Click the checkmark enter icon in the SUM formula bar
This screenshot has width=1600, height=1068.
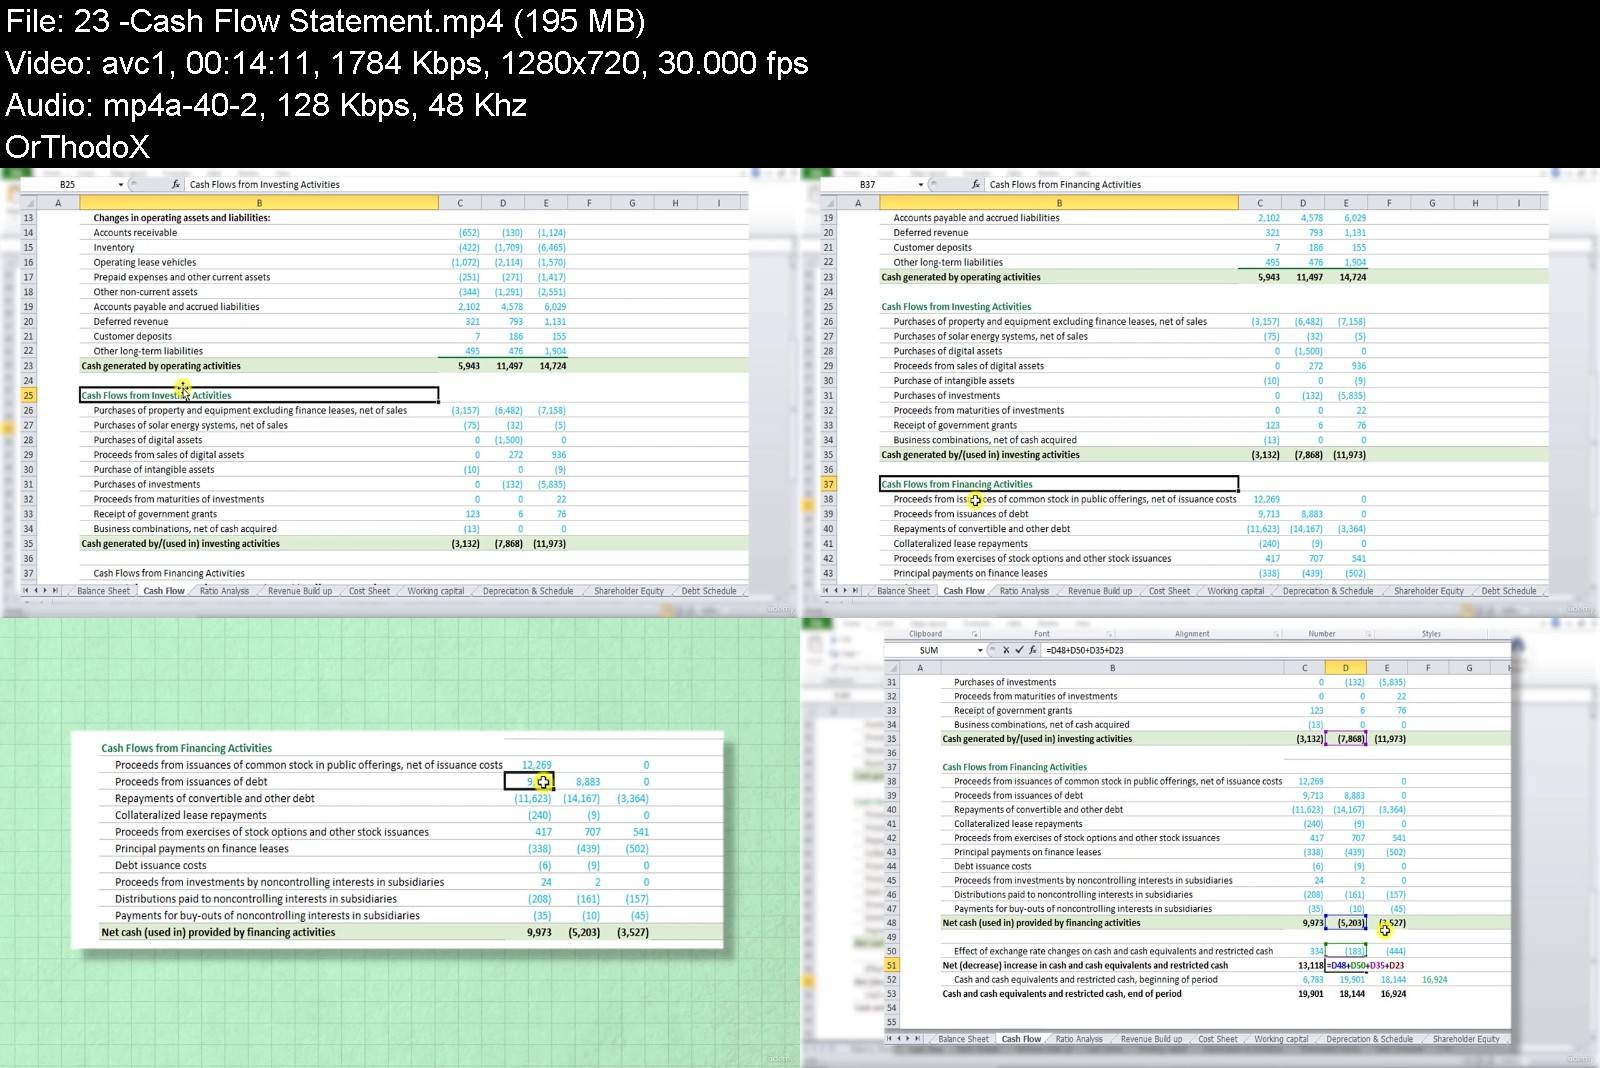[1019, 650]
